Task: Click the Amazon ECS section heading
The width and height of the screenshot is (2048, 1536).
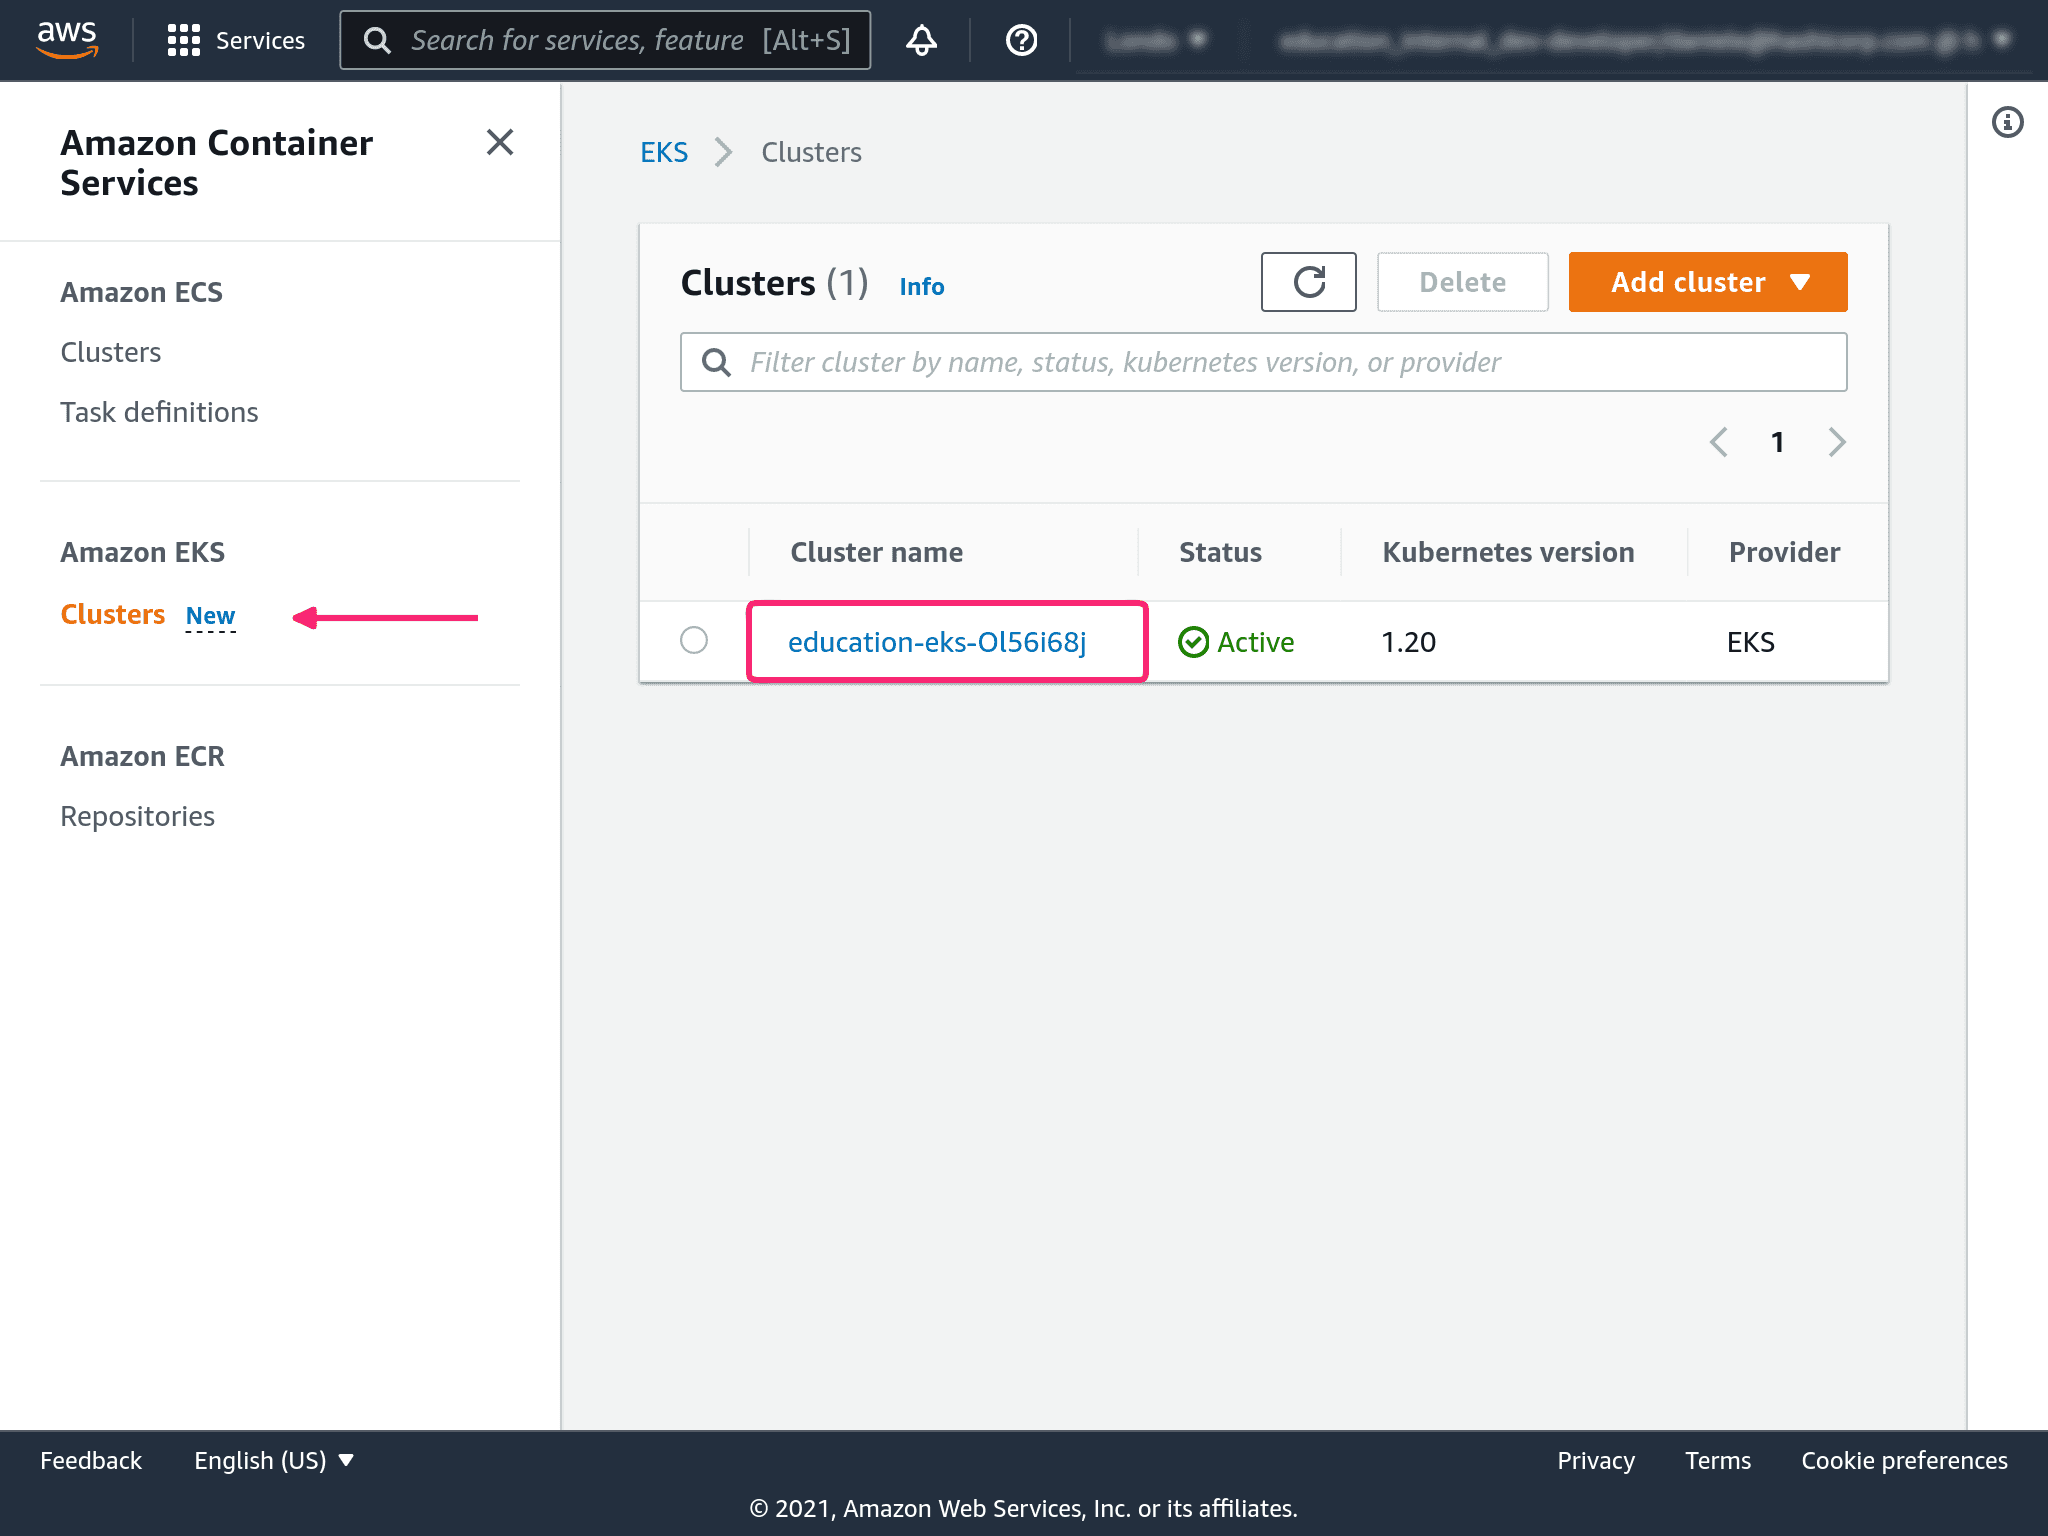Action: pyautogui.click(x=141, y=292)
